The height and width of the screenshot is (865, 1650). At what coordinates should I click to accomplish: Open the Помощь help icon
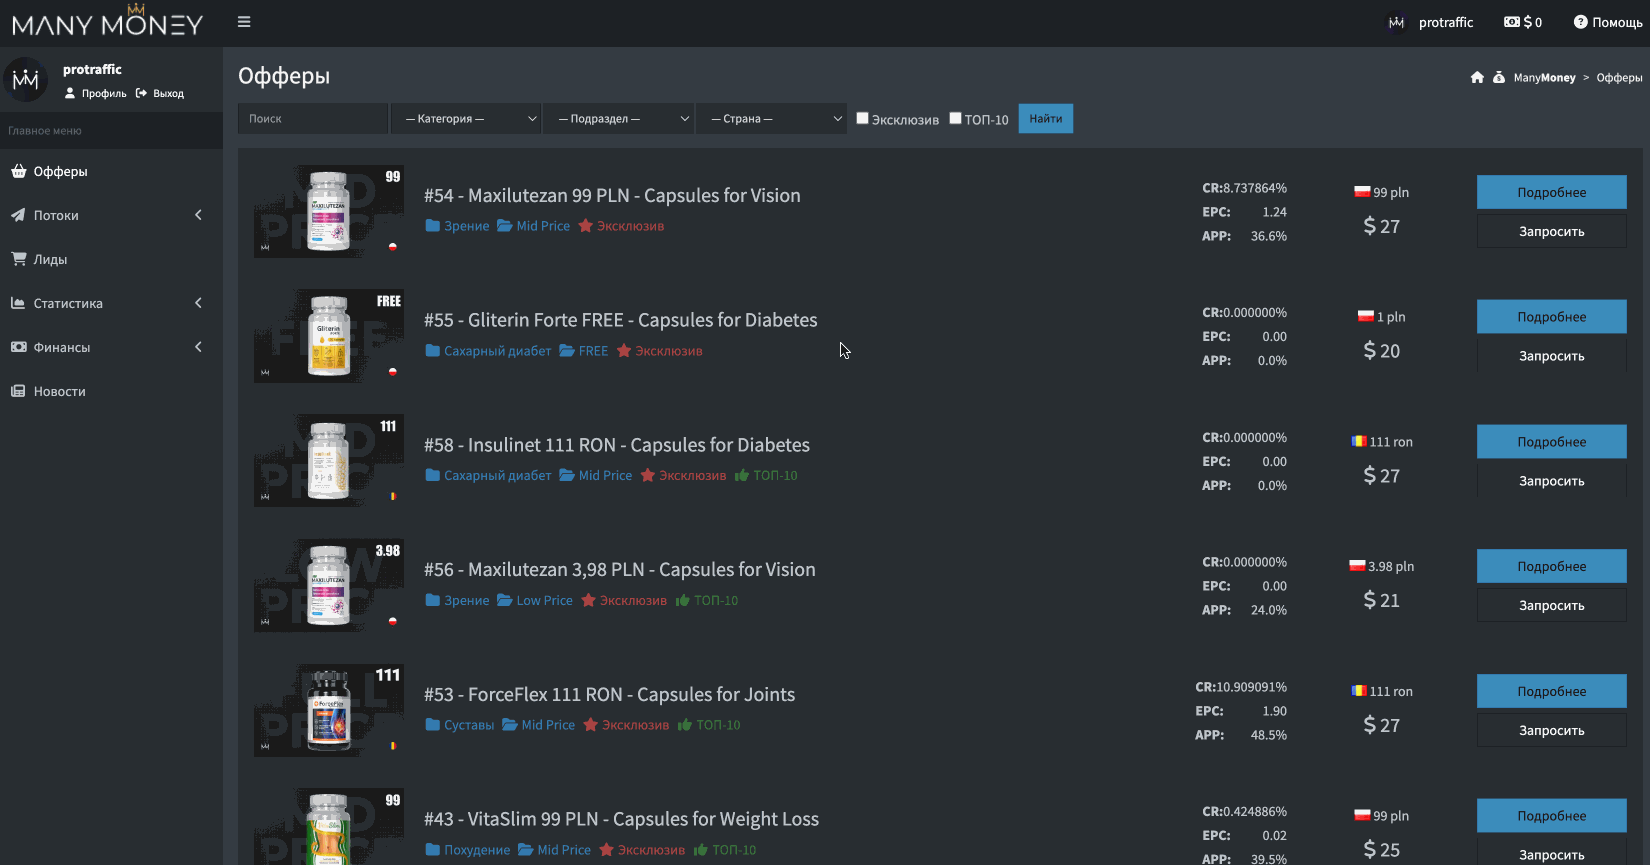[x=1580, y=22]
